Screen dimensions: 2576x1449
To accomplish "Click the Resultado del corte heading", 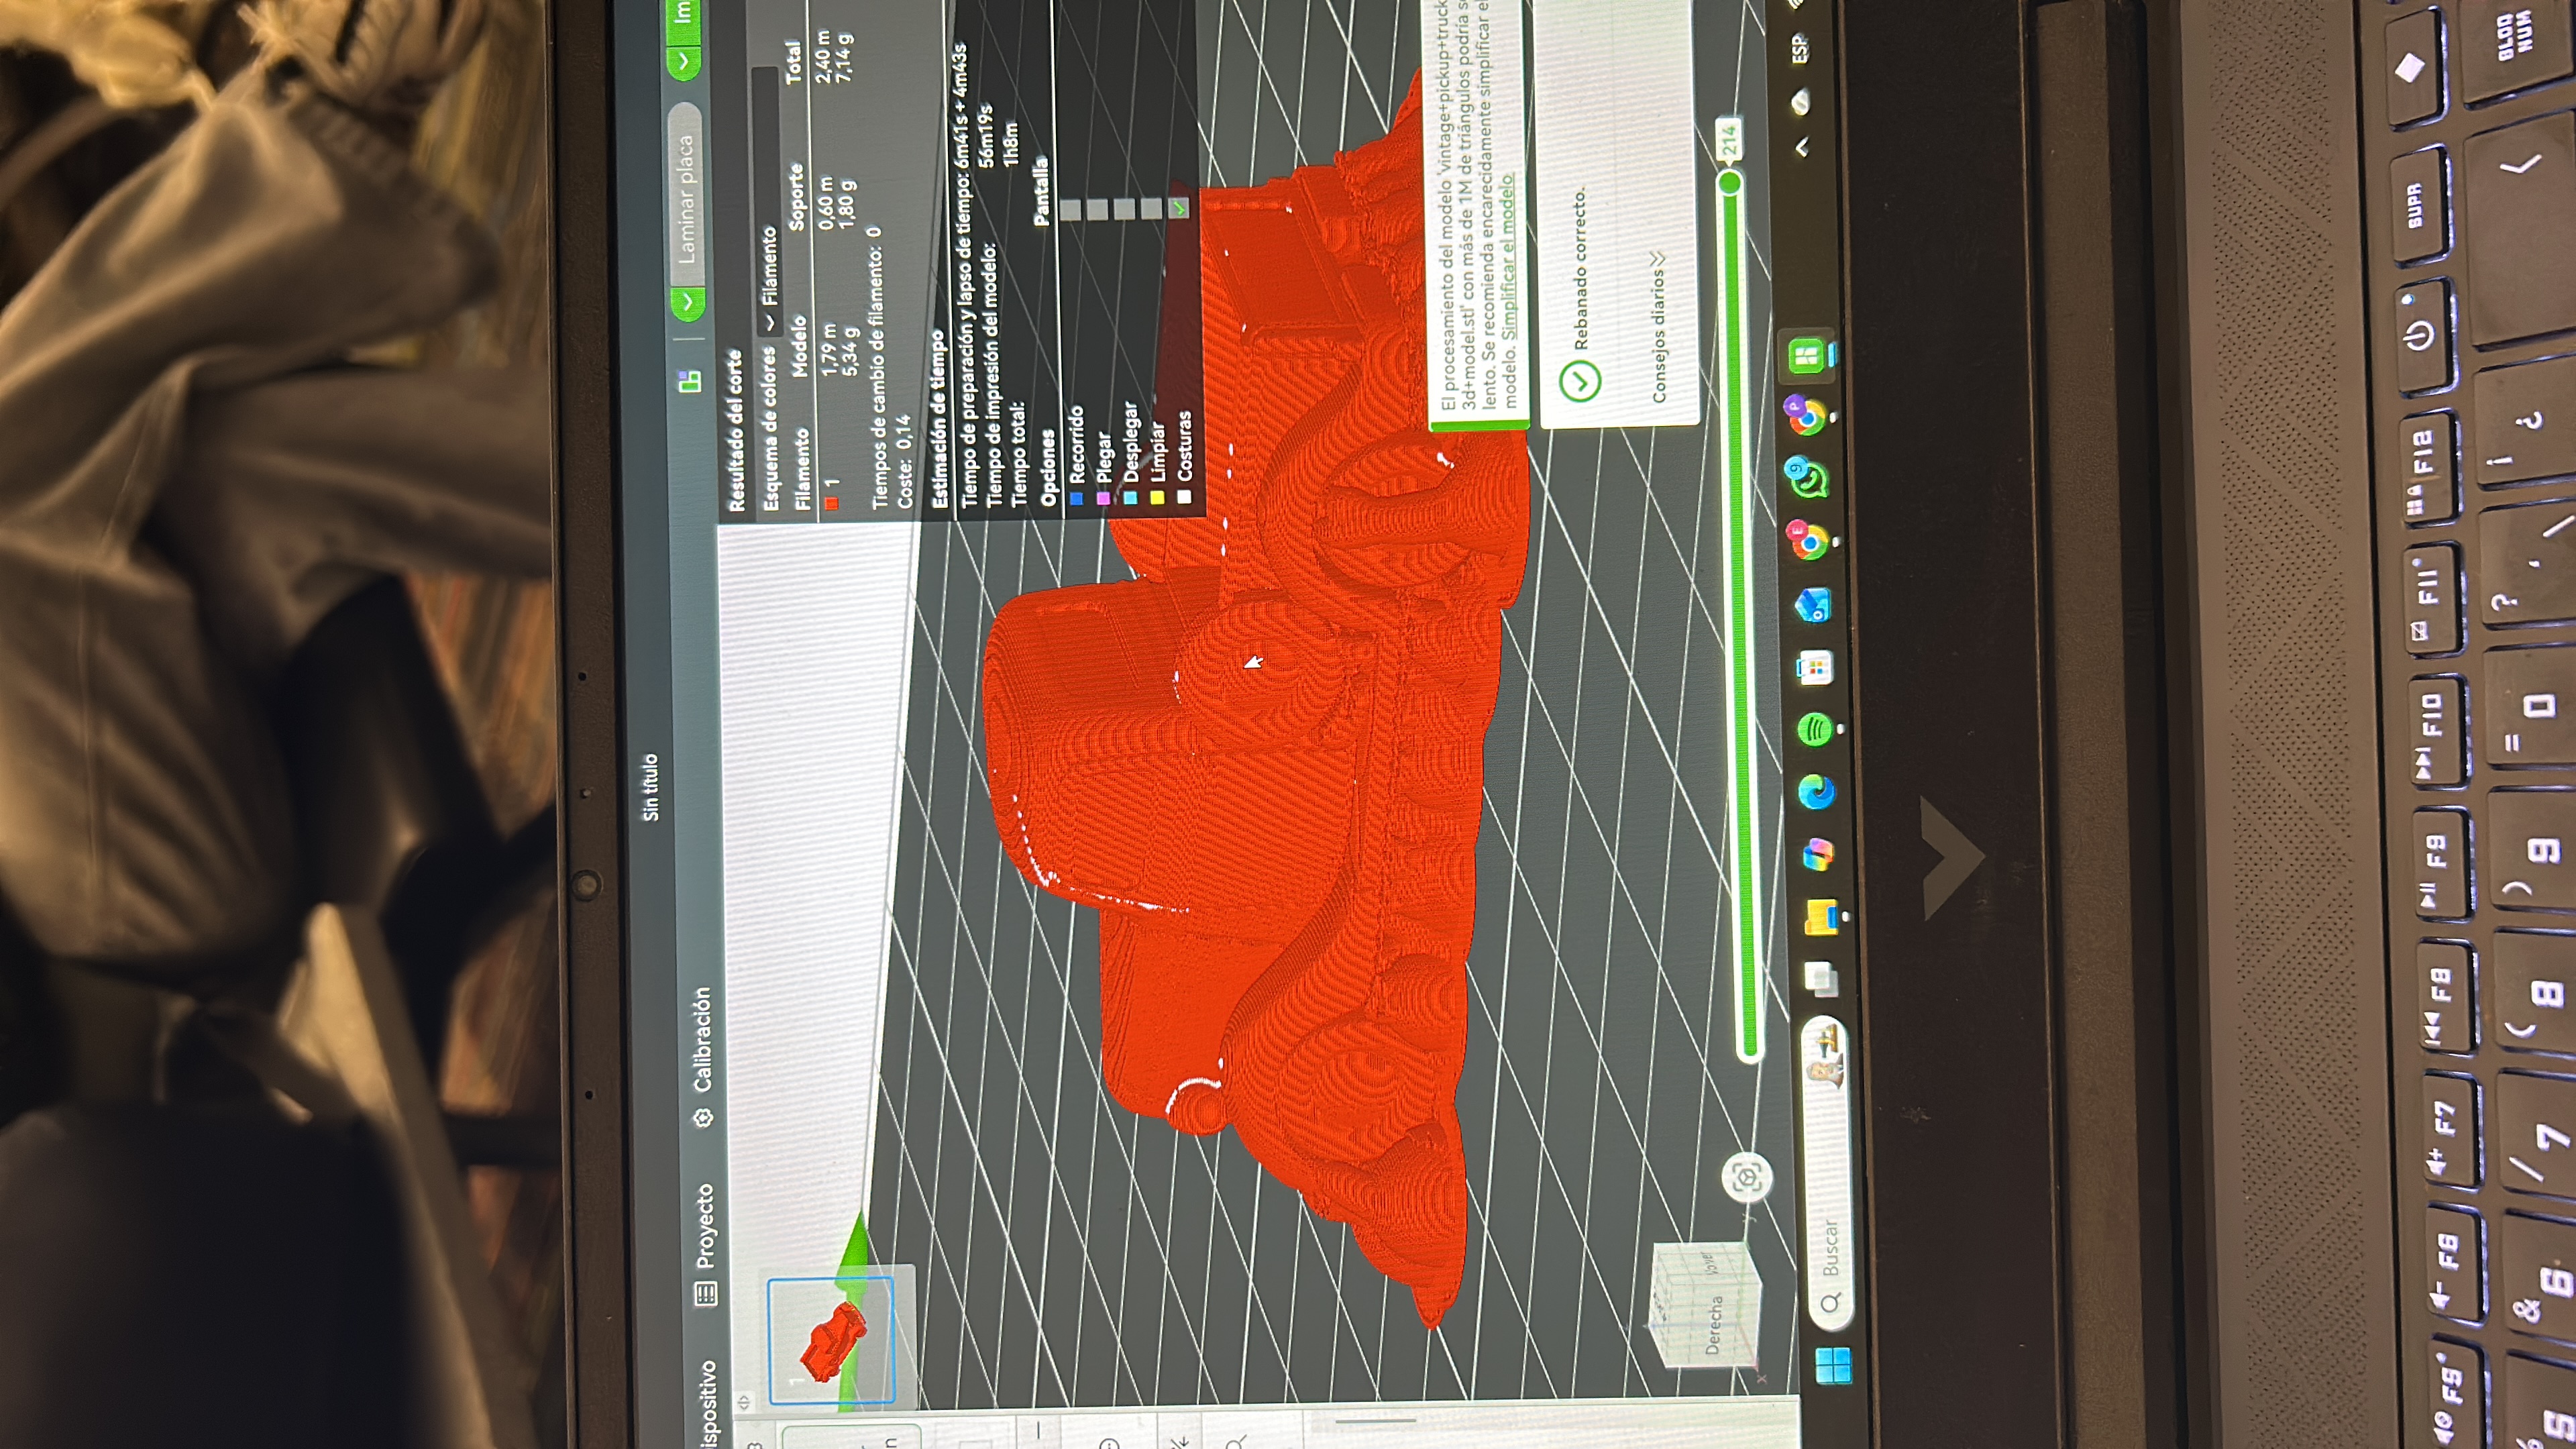I will 736,431.
